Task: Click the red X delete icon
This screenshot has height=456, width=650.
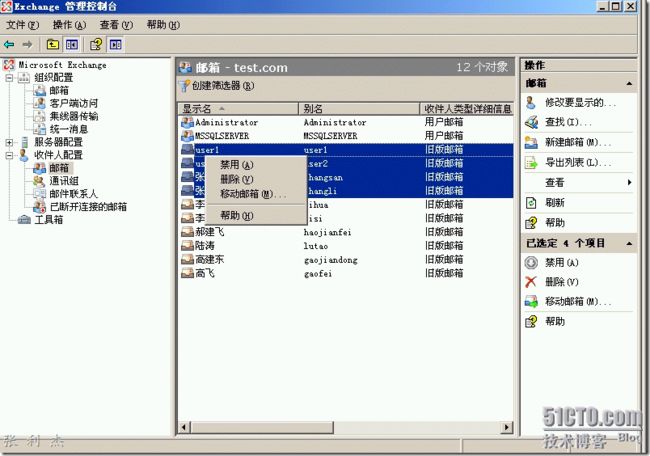Action: (x=531, y=282)
